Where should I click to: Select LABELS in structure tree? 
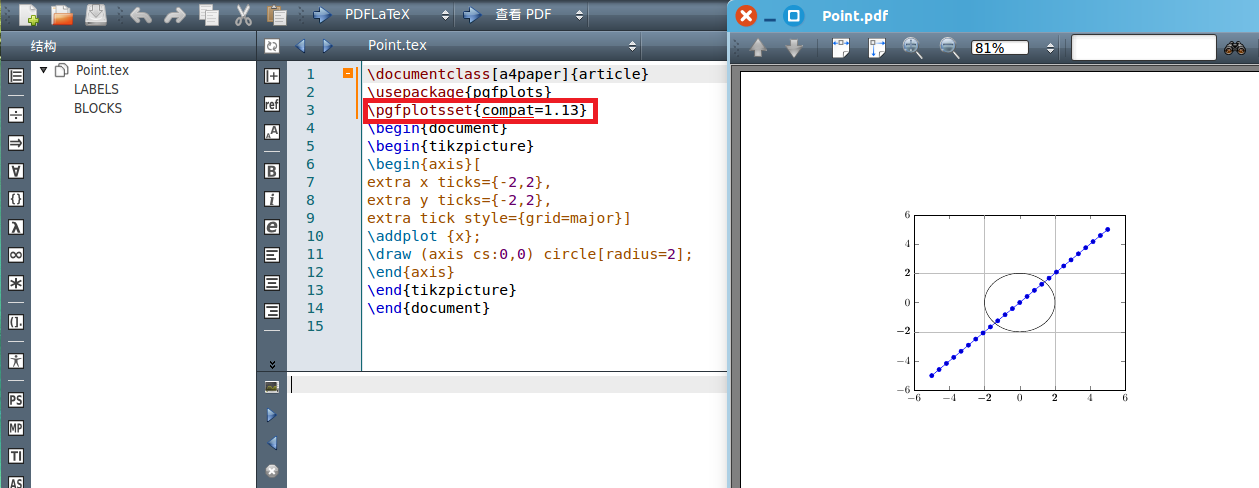(x=96, y=89)
